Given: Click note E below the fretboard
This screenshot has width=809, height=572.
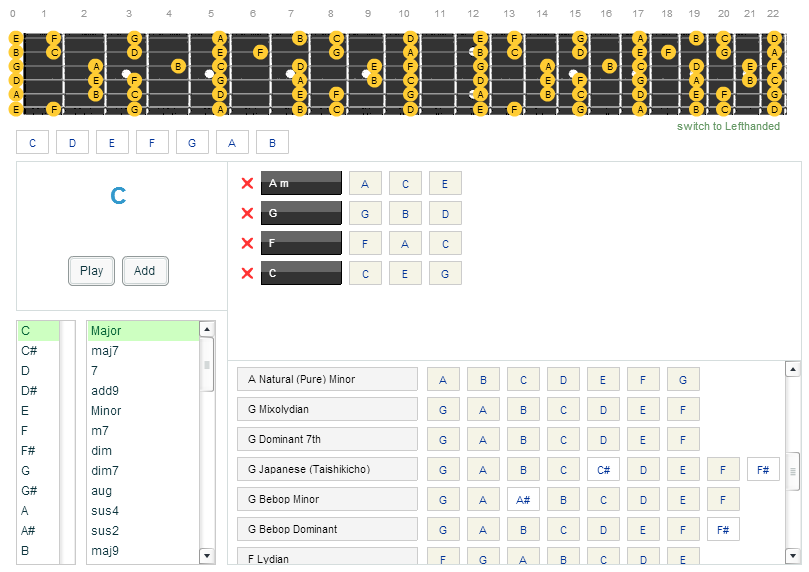Looking at the screenshot, I should click(112, 142).
